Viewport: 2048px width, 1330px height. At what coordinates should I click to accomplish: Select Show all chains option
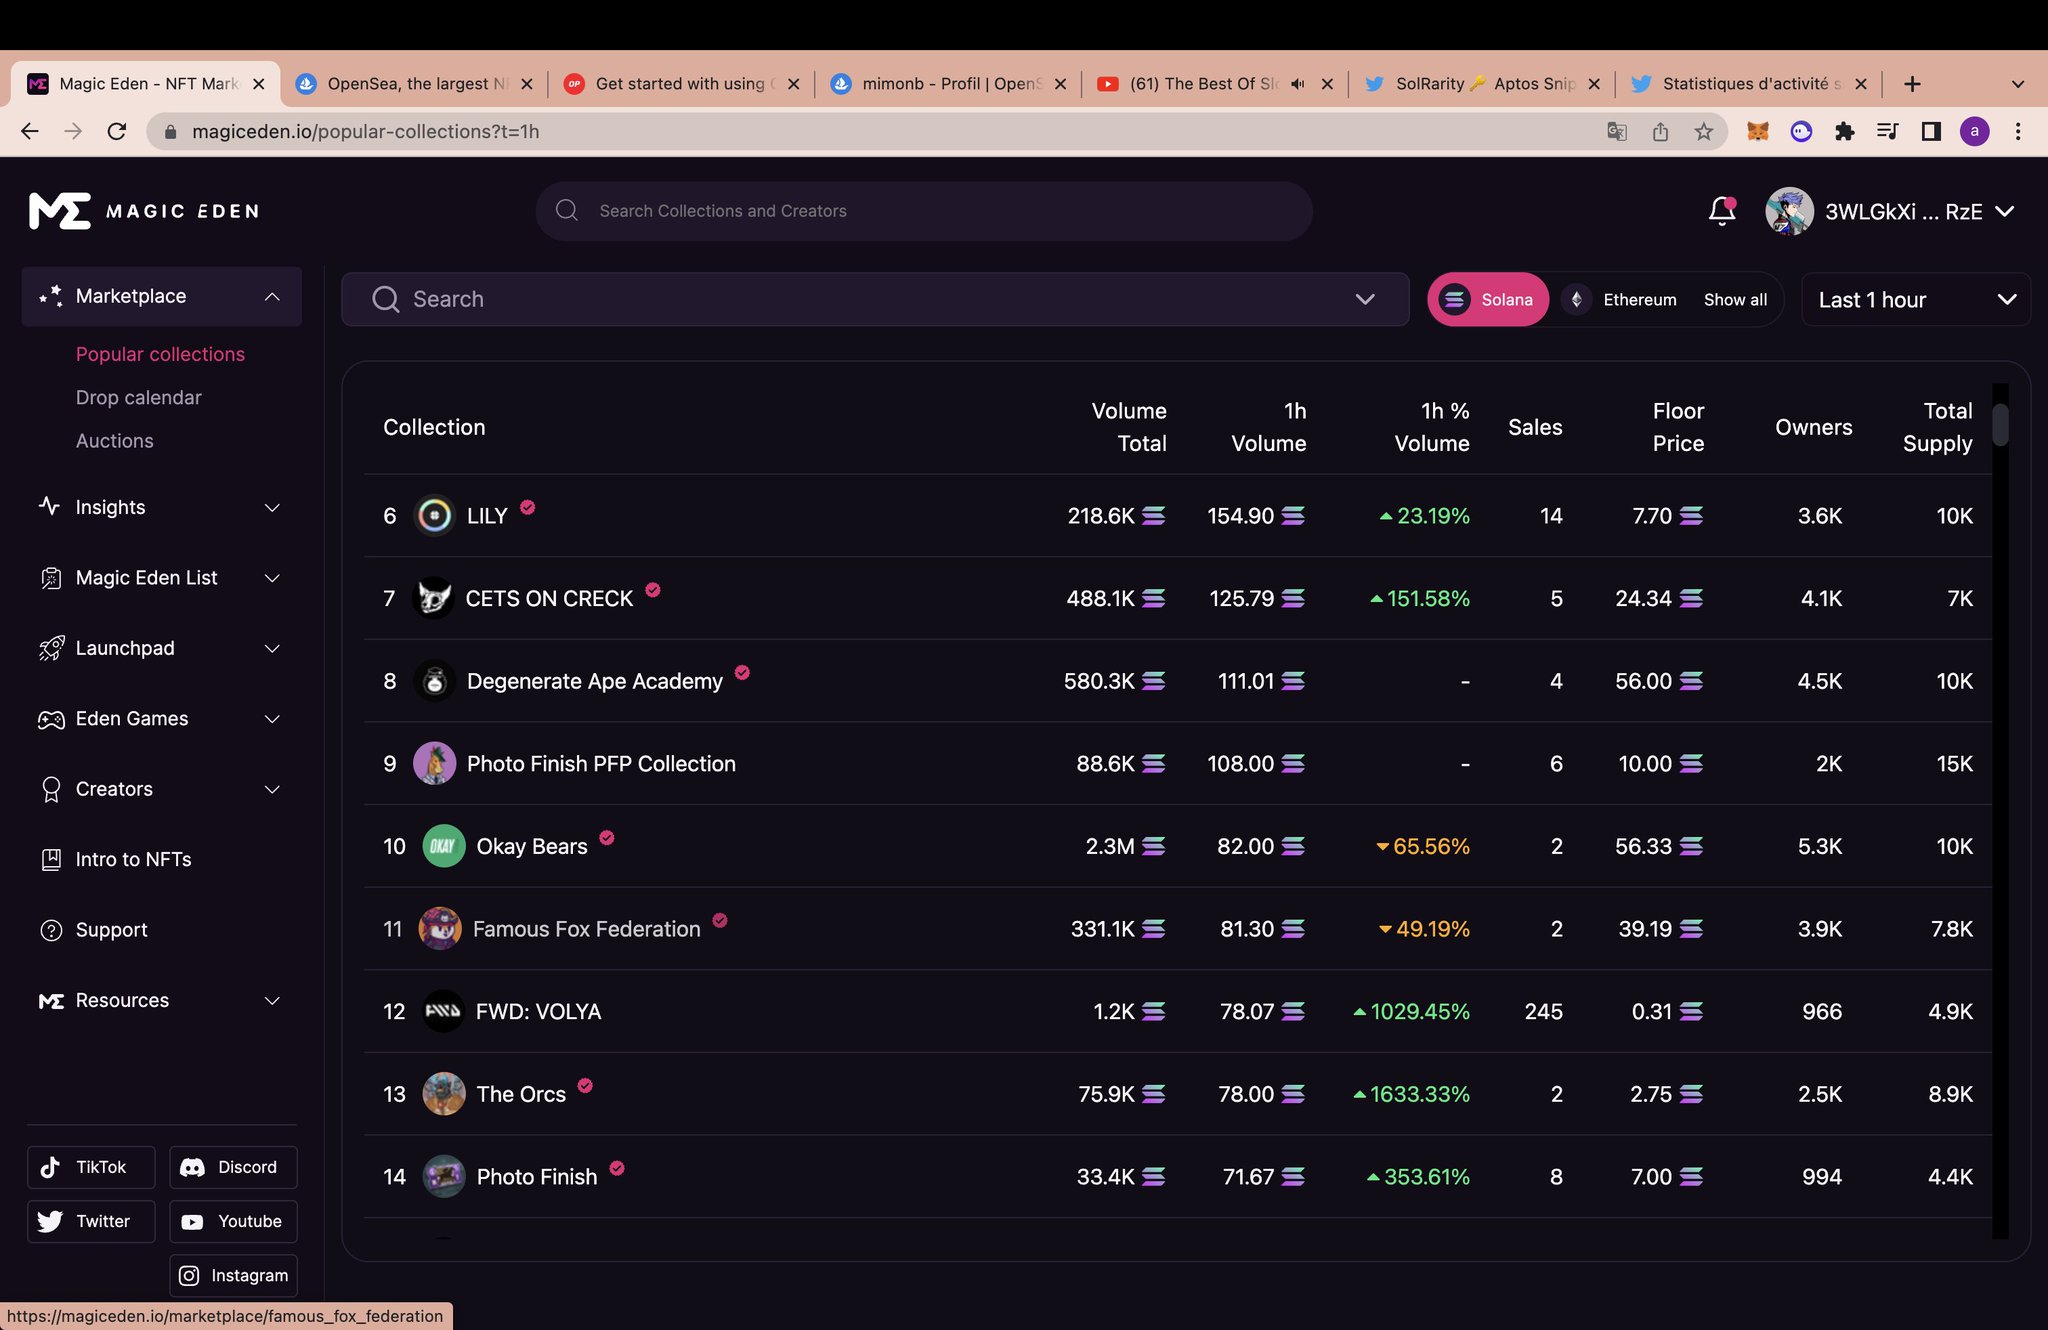coord(1735,299)
